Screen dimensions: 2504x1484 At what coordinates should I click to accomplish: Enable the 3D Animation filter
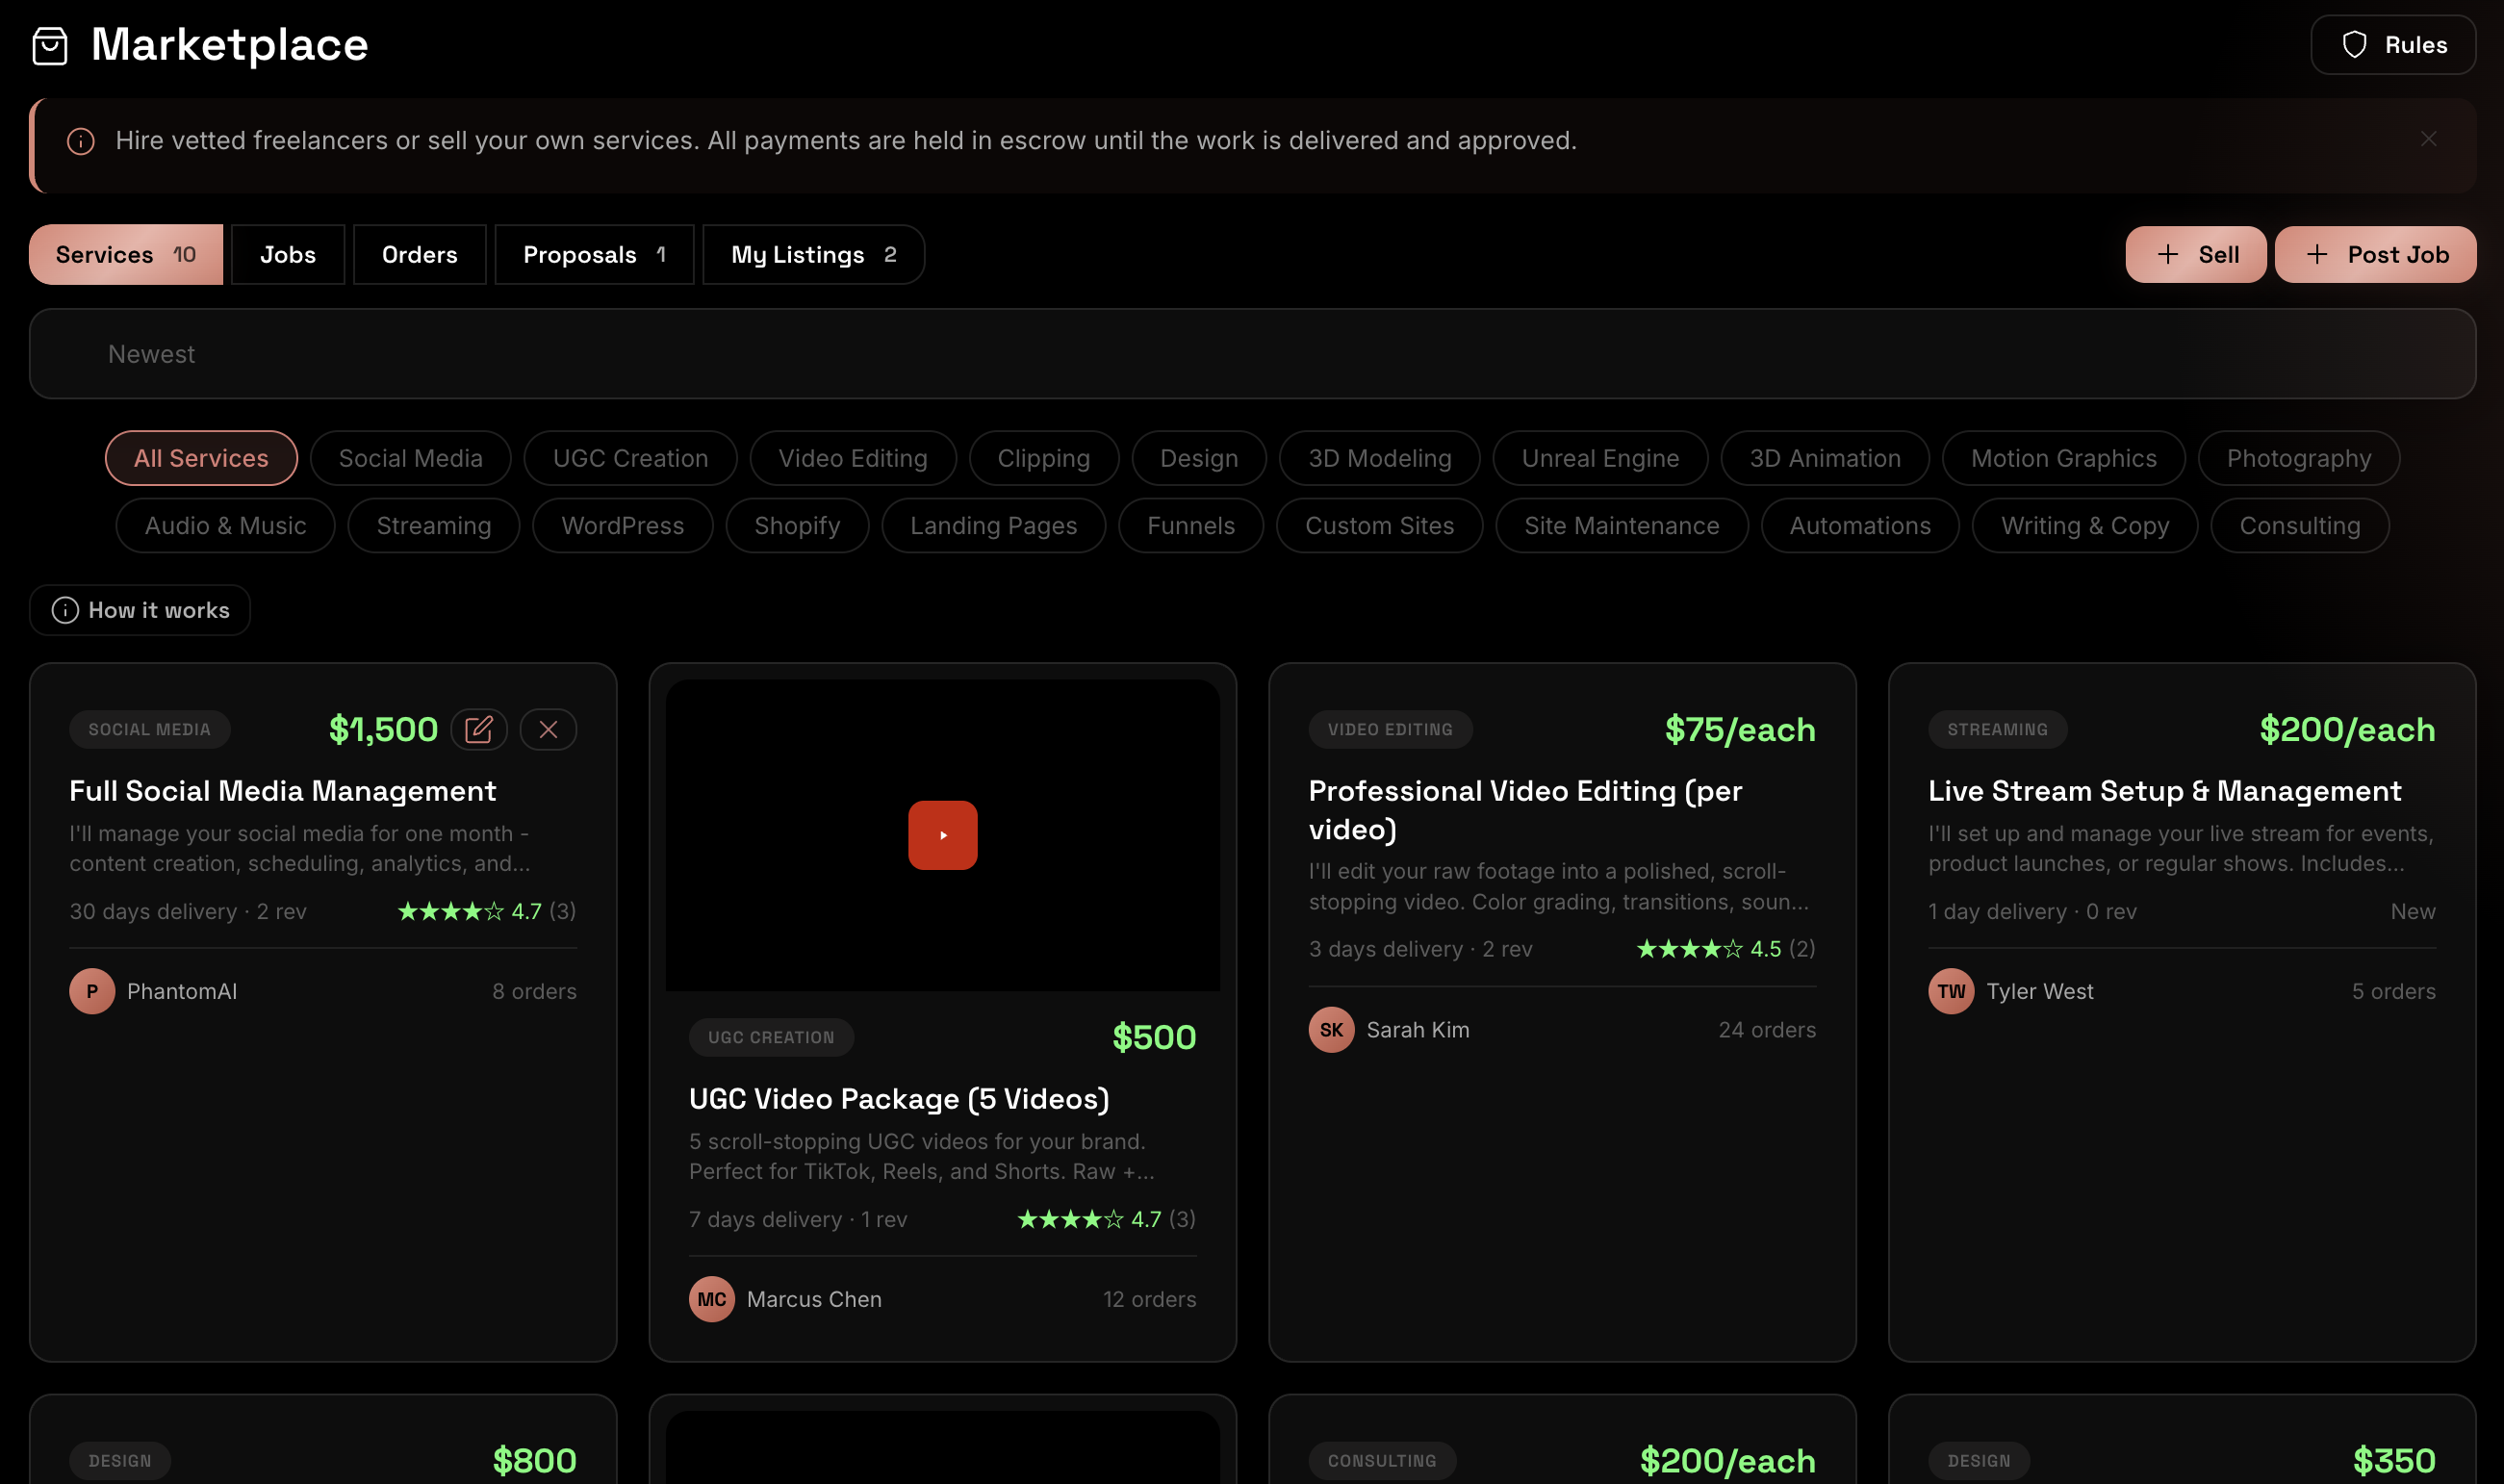pos(1824,458)
